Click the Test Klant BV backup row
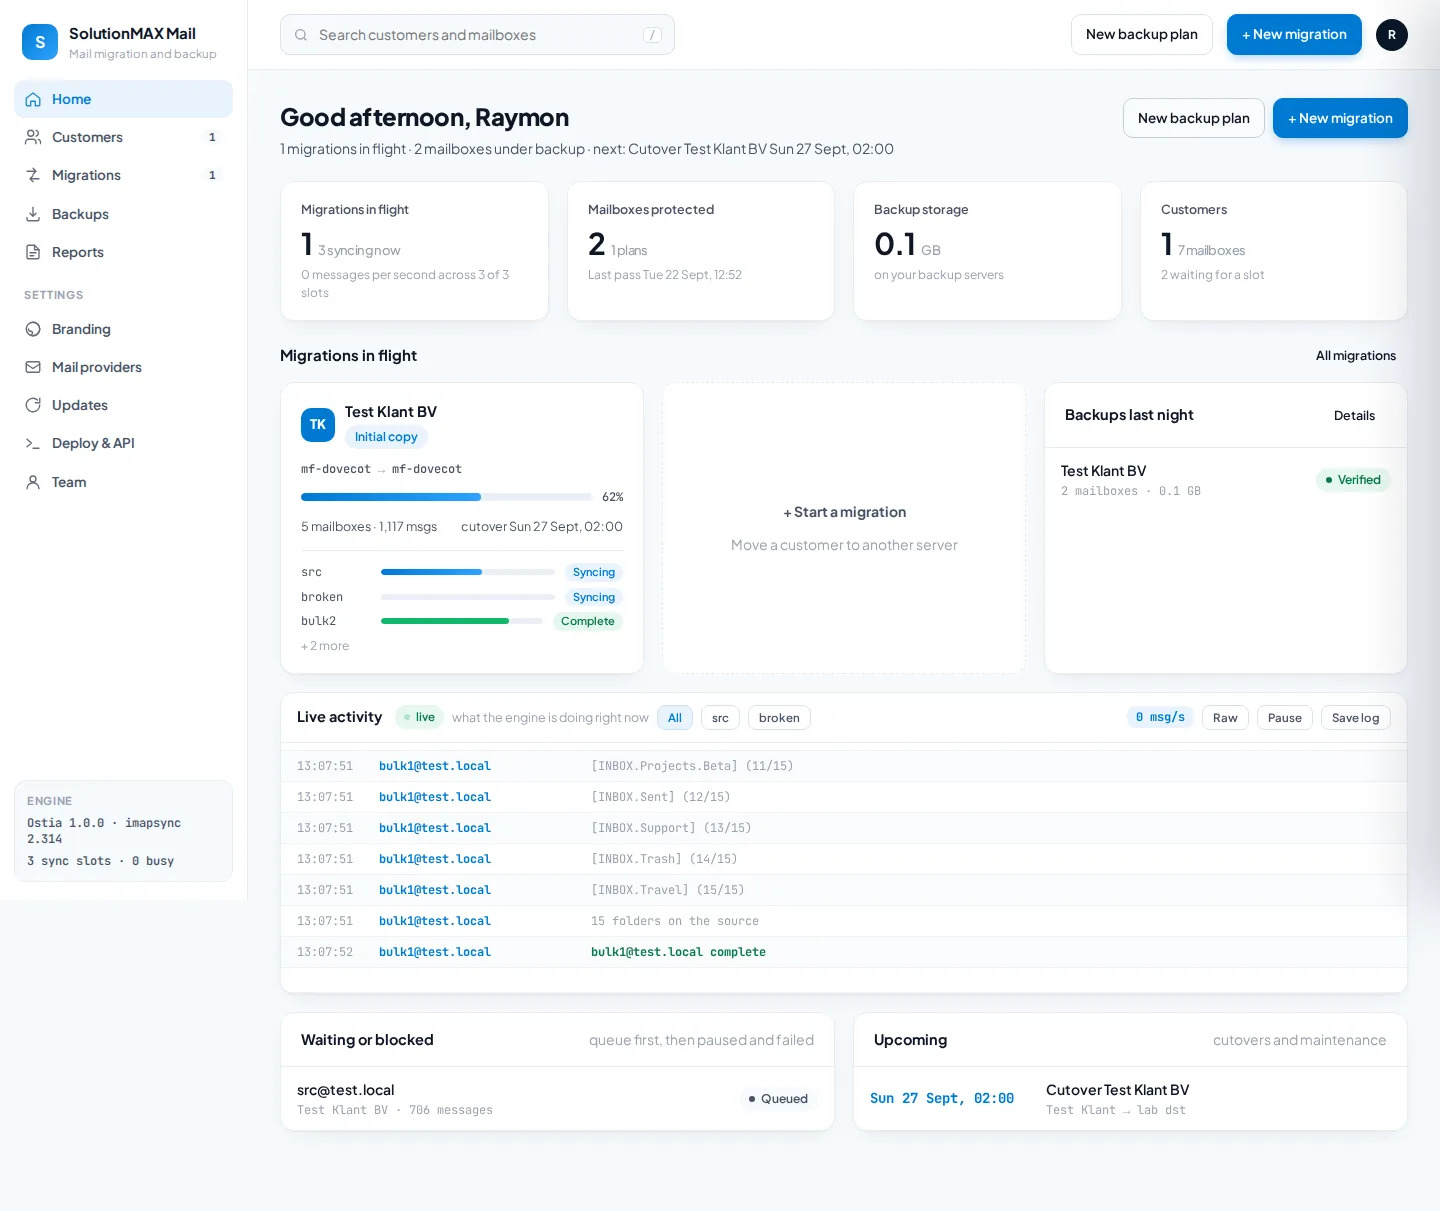 click(x=1225, y=480)
